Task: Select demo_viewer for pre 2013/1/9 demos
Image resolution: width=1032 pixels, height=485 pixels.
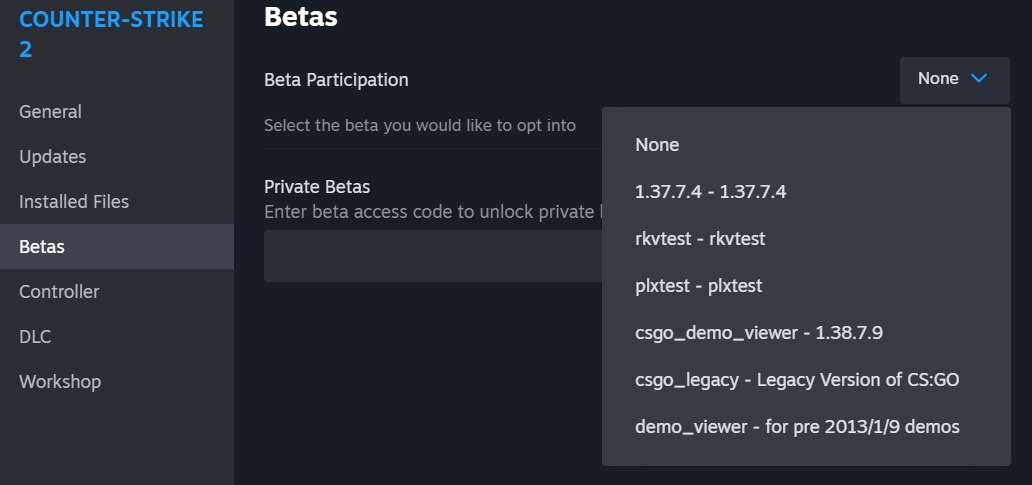Action: coord(797,427)
